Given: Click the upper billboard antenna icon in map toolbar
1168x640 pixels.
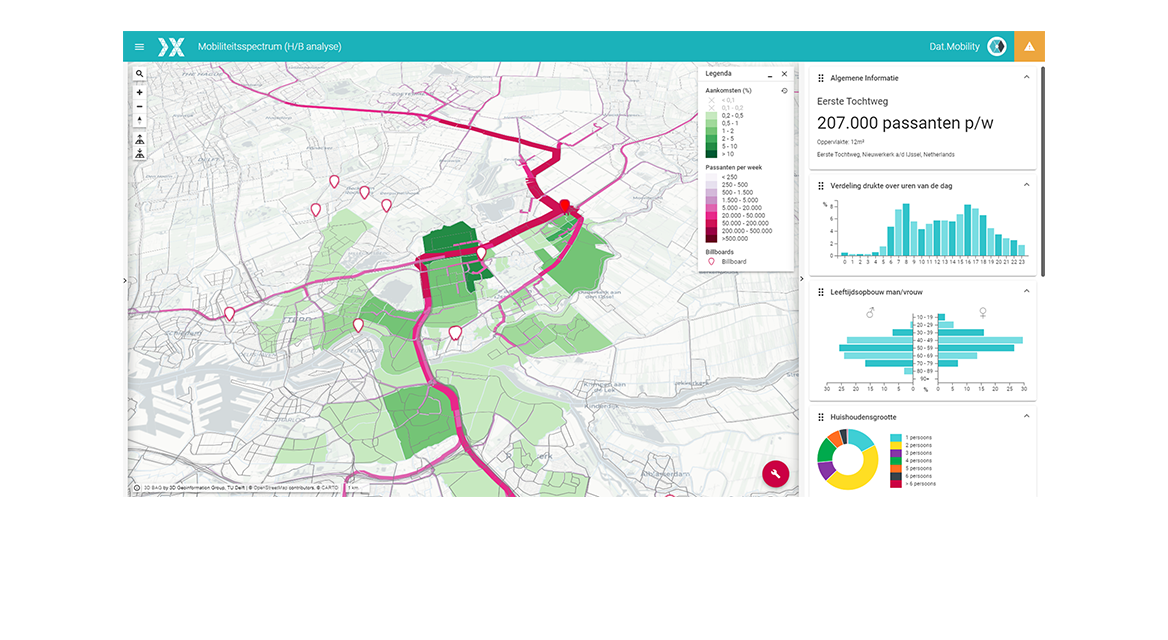Looking at the screenshot, I should click(139, 140).
